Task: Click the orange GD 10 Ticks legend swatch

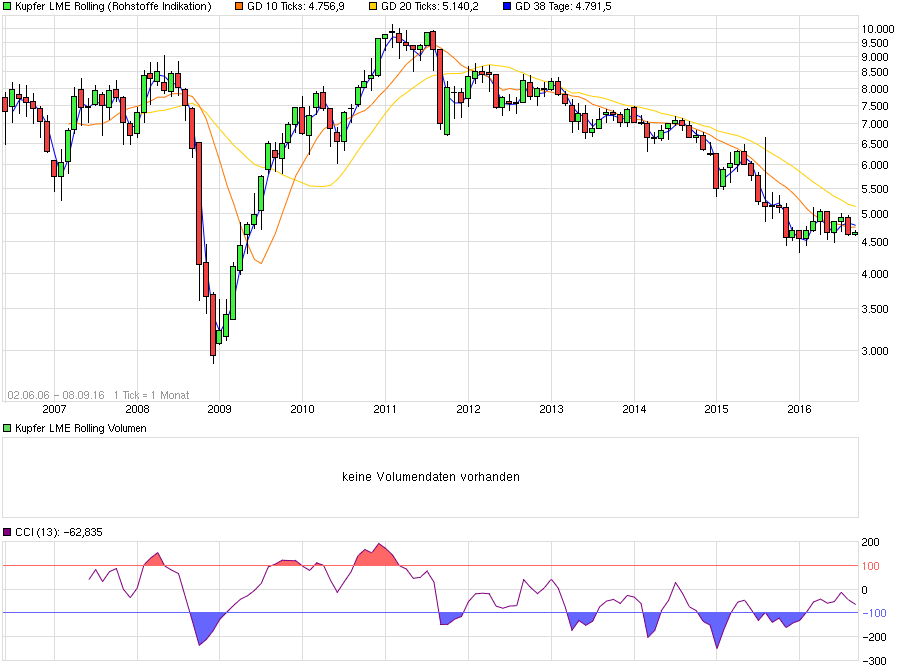Action: click(x=239, y=7)
